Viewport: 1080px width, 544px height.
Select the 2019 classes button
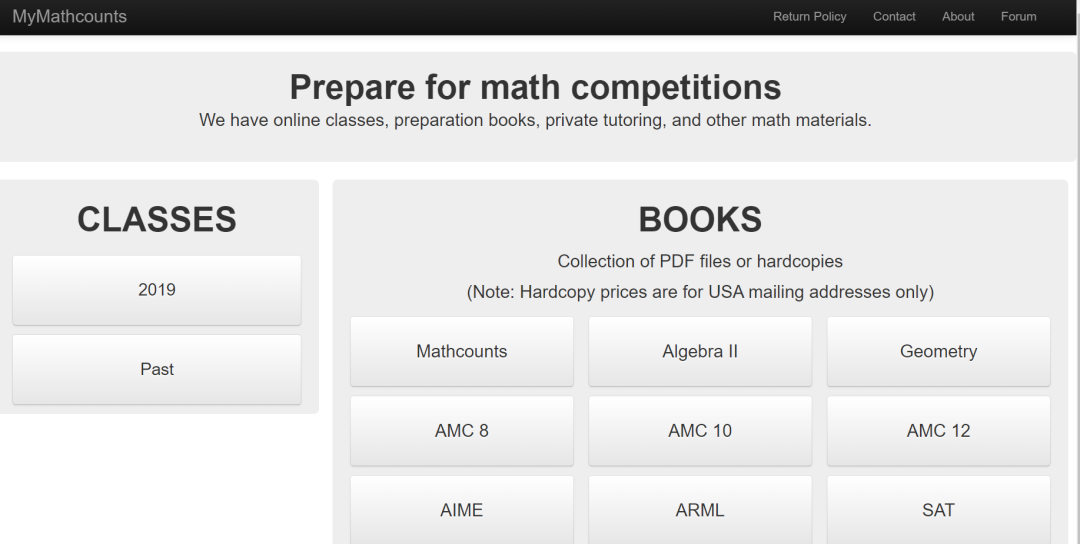coord(157,290)
